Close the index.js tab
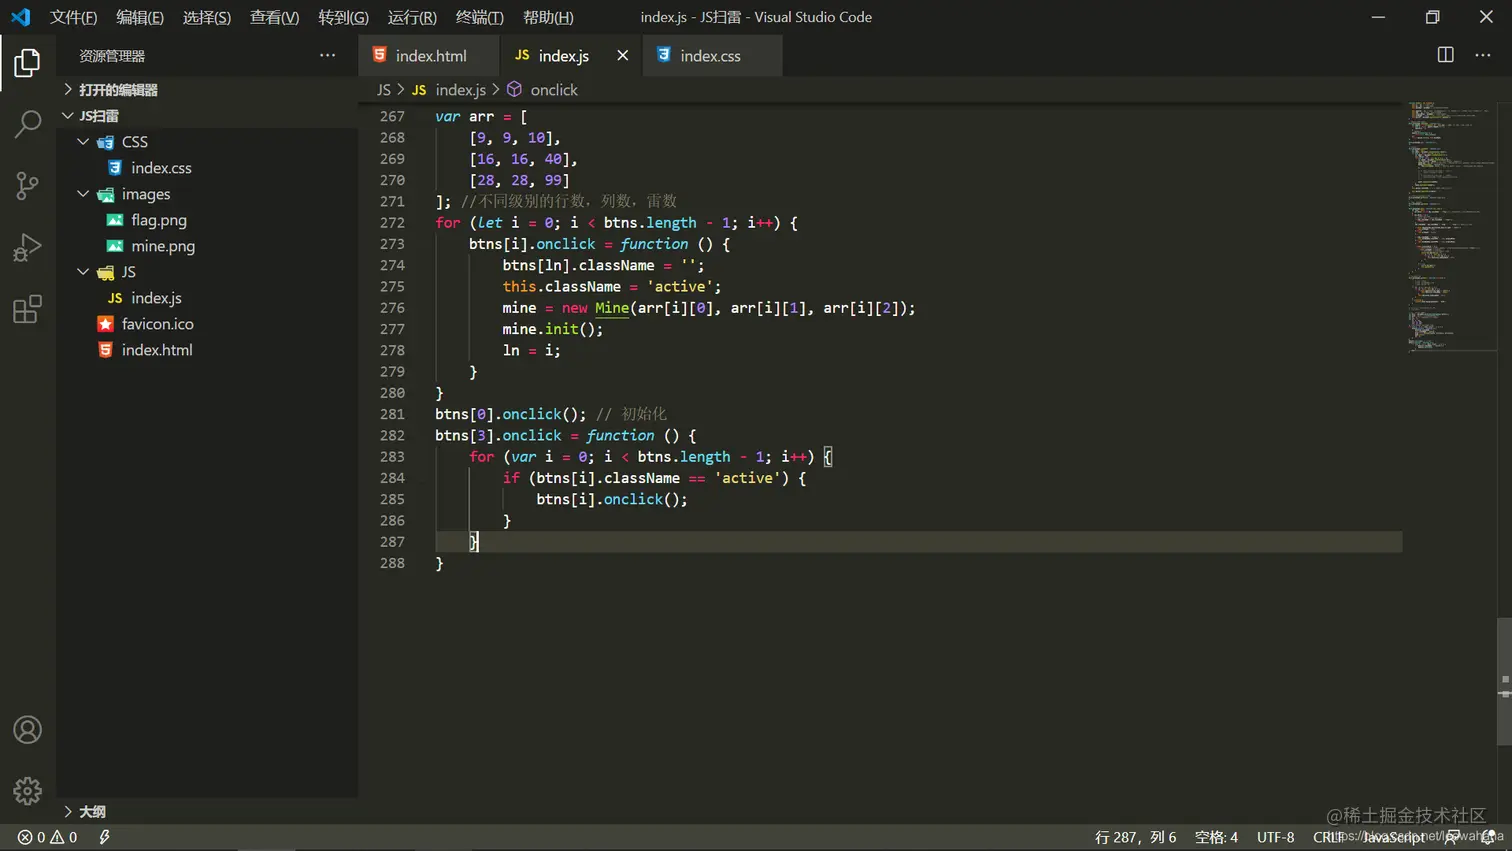1512x851 pixels. pos(623,55)
